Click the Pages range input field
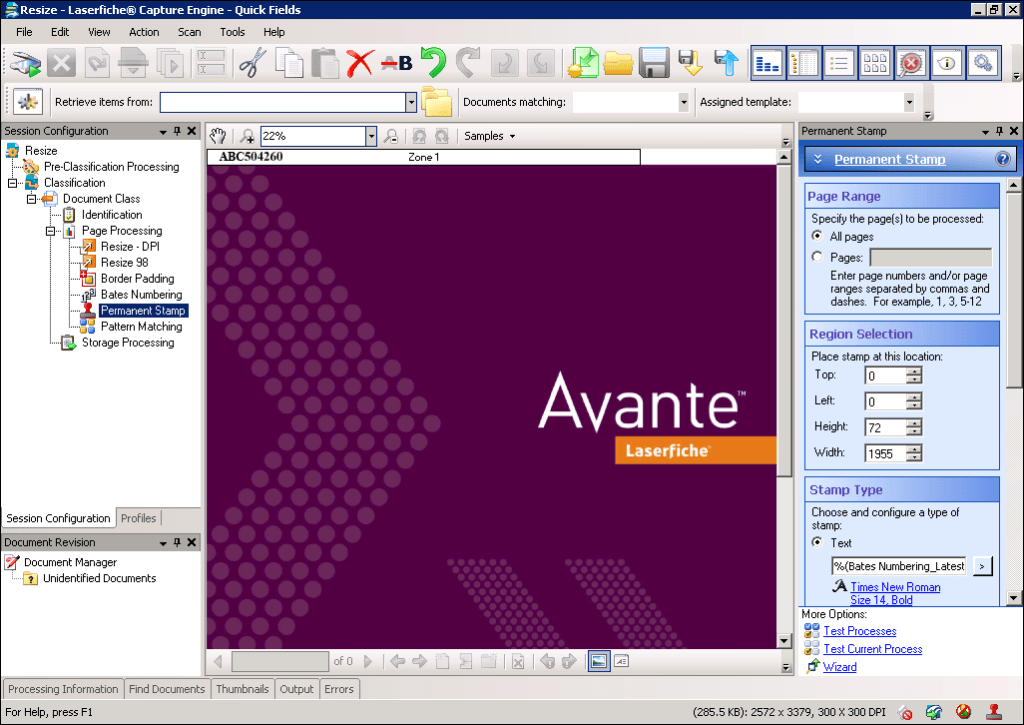This screenshot has width=1024, height=725. click(931, 257)
